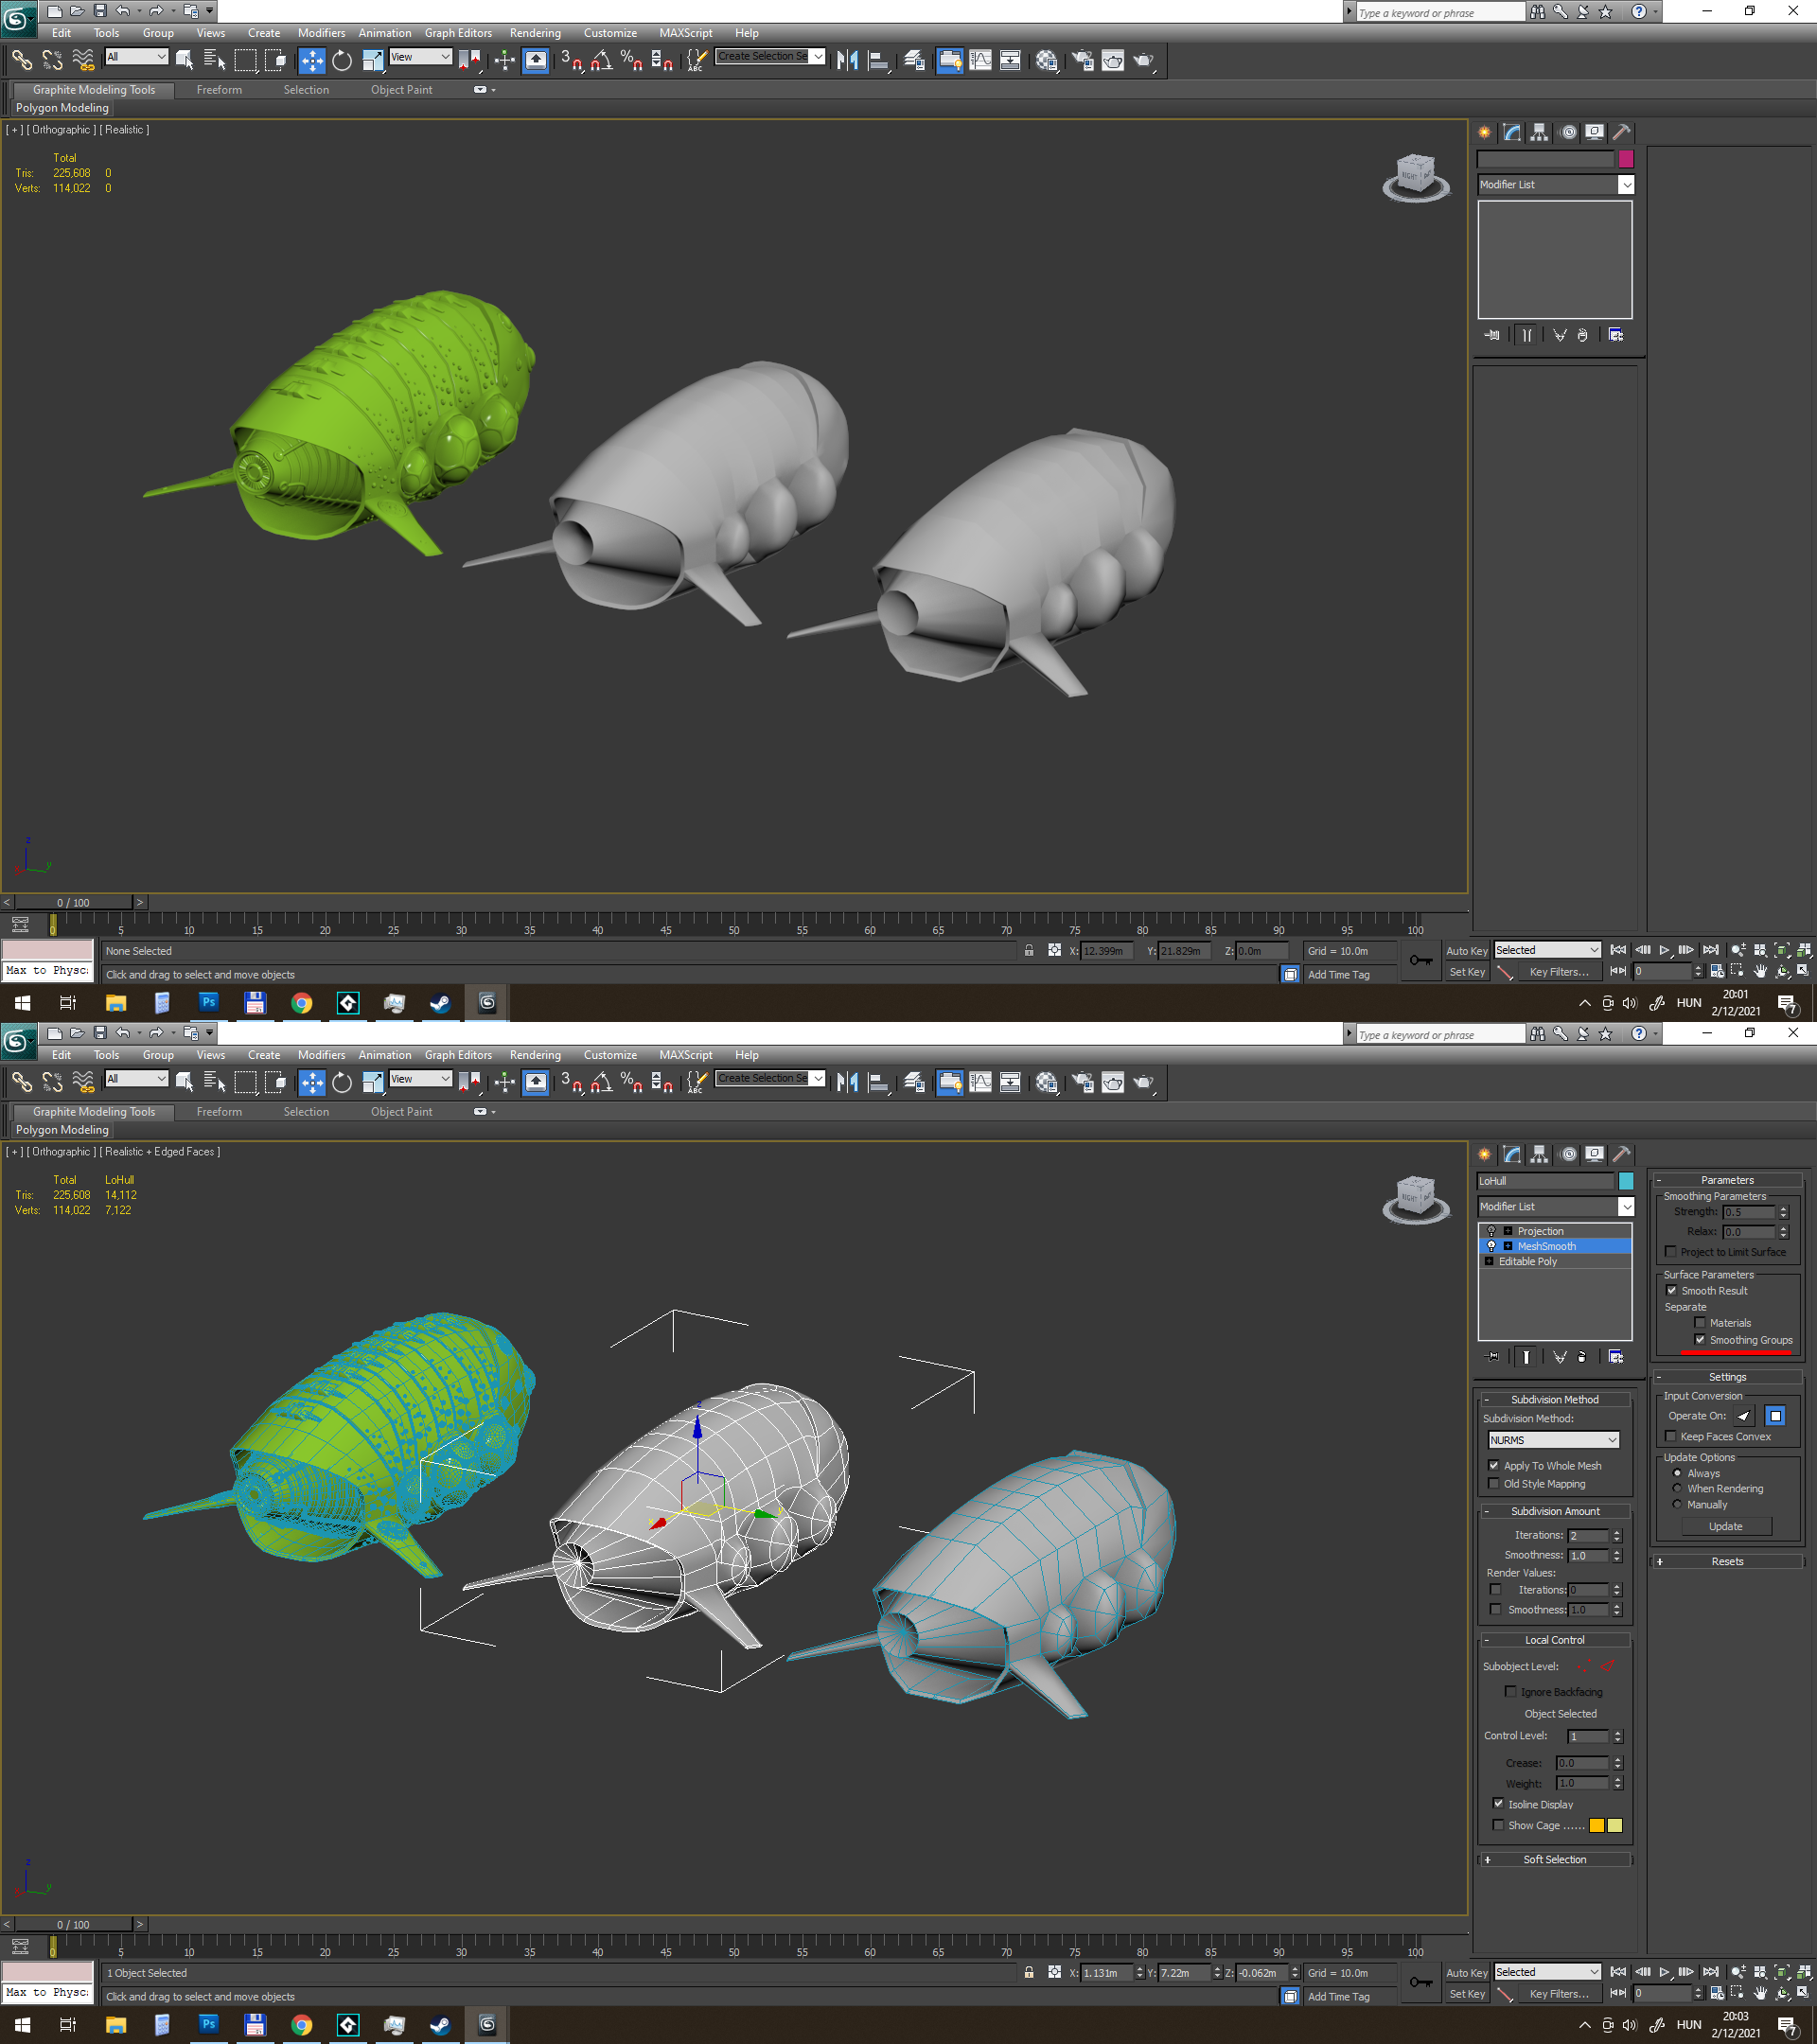Select the Operate On polygons icon
The height and width of the screenshot is (2044, 1817).
pos(1775,1415)
